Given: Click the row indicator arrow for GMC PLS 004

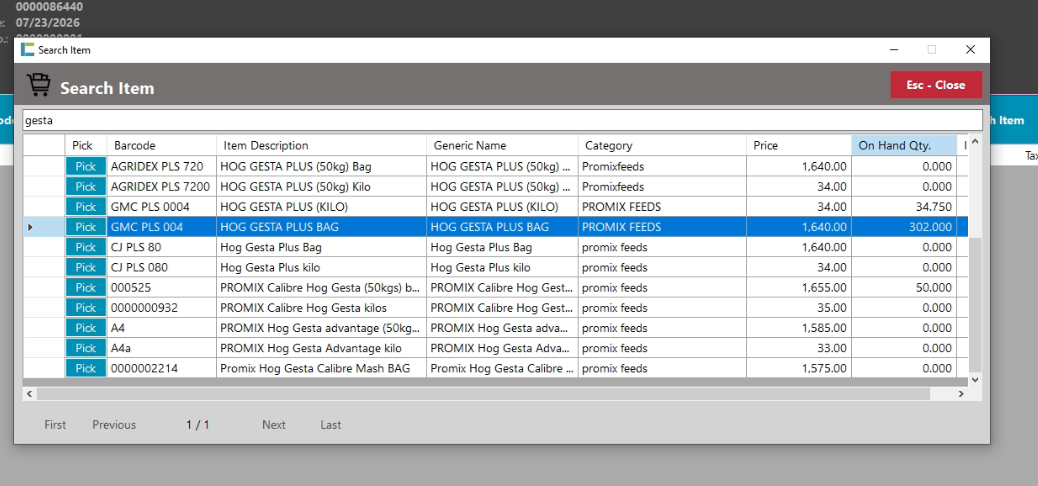Looking at the screenshot, I should tap(29, 227).
